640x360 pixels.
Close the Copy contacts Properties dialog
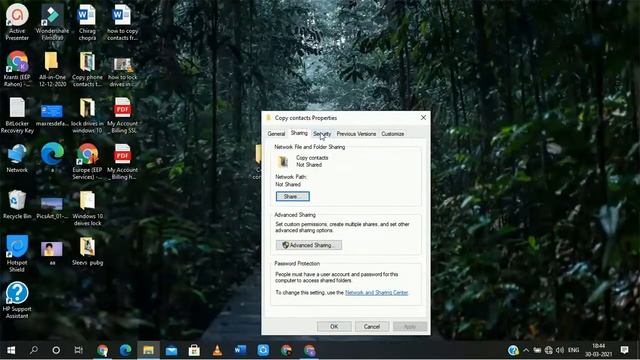[423, 118]
